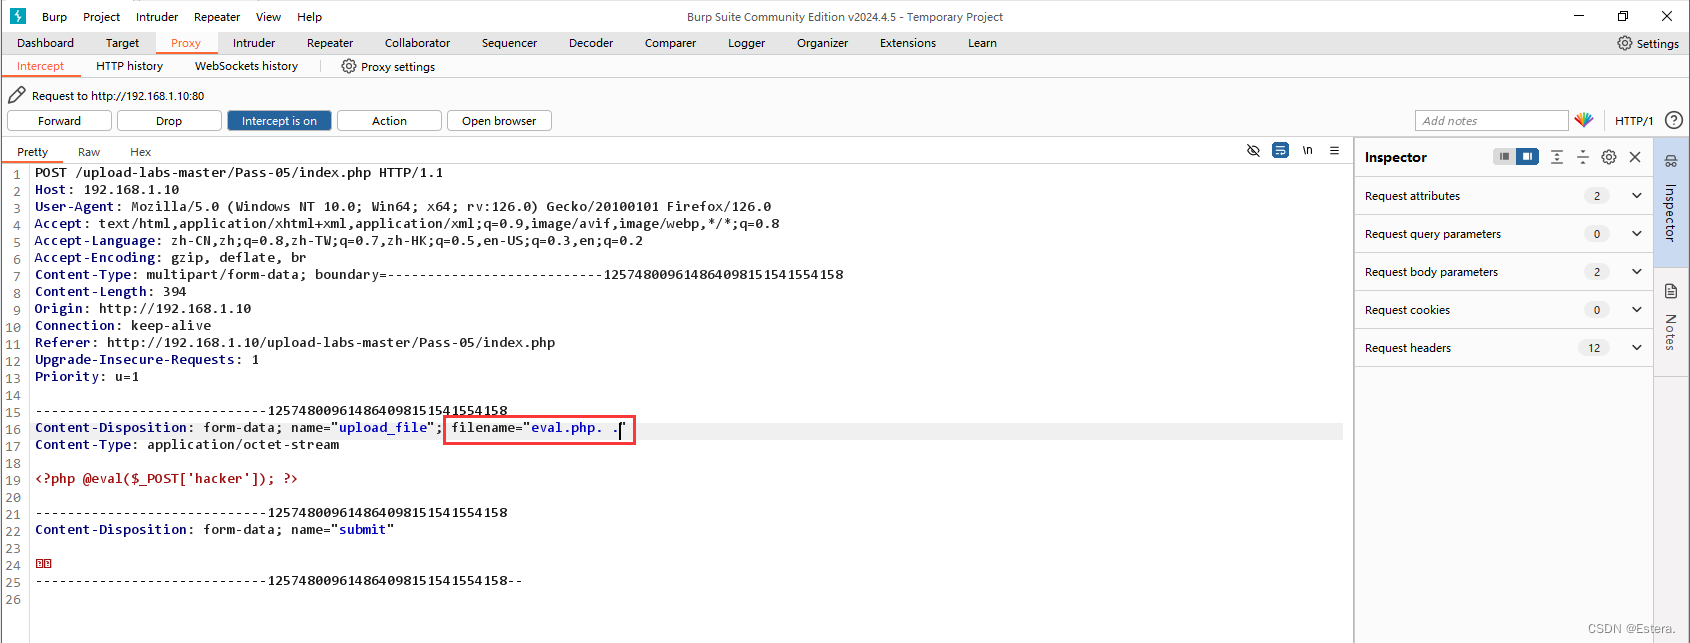Switch to the Learn tab
1690x643 pixels.
point(982,43)
